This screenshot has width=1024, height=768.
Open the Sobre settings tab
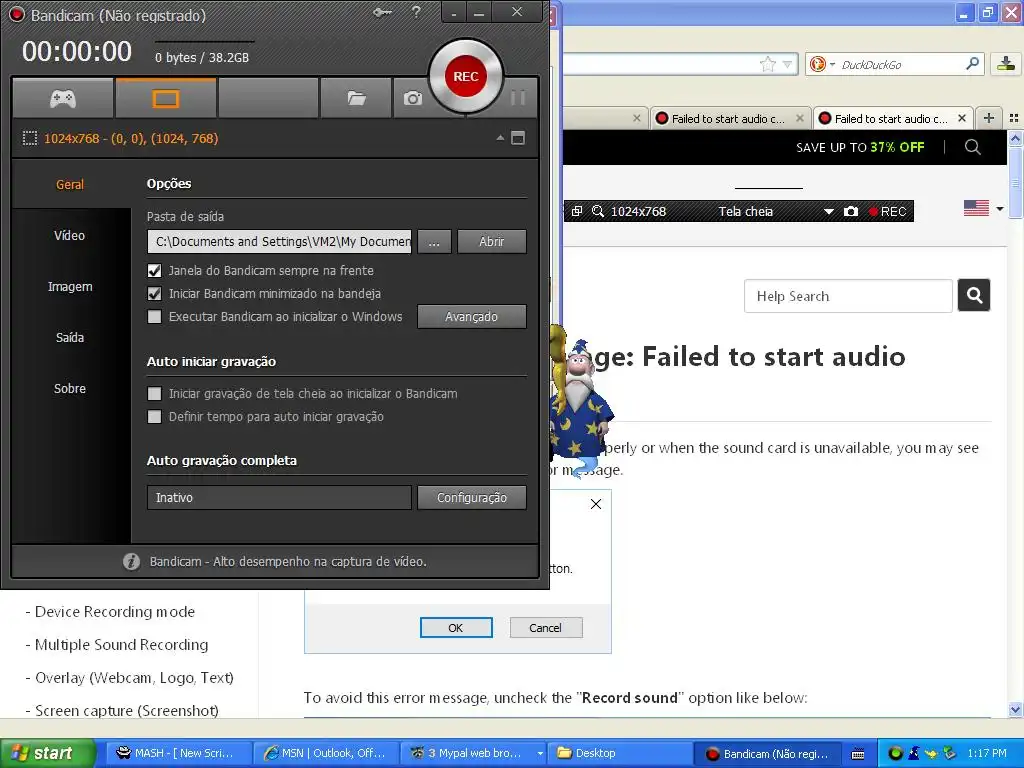tap(70, 388)
